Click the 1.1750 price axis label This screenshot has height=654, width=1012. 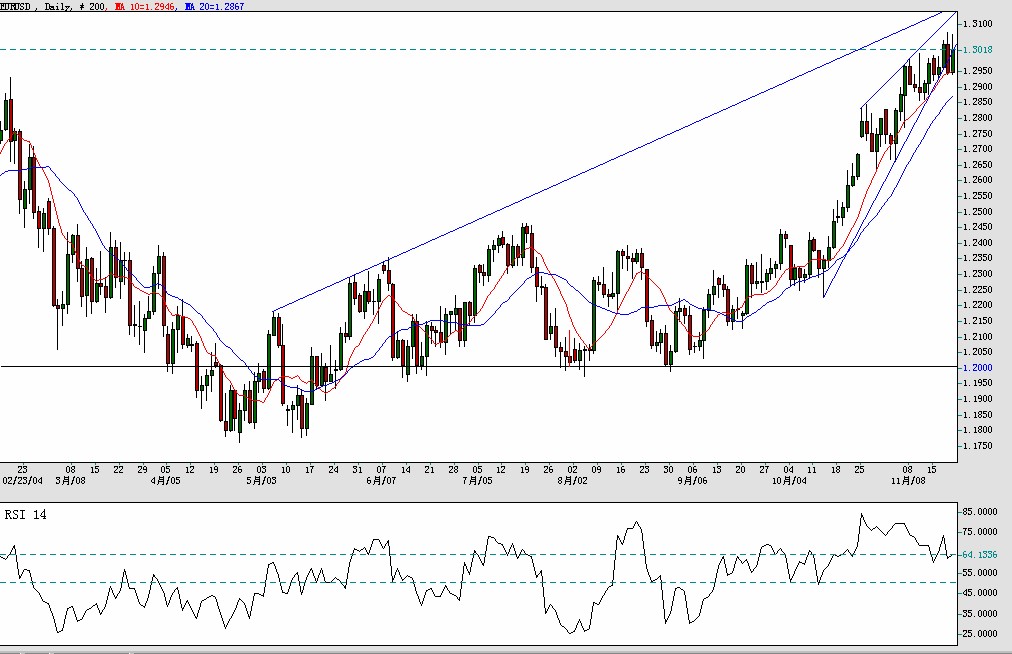[x=978, y=445]
